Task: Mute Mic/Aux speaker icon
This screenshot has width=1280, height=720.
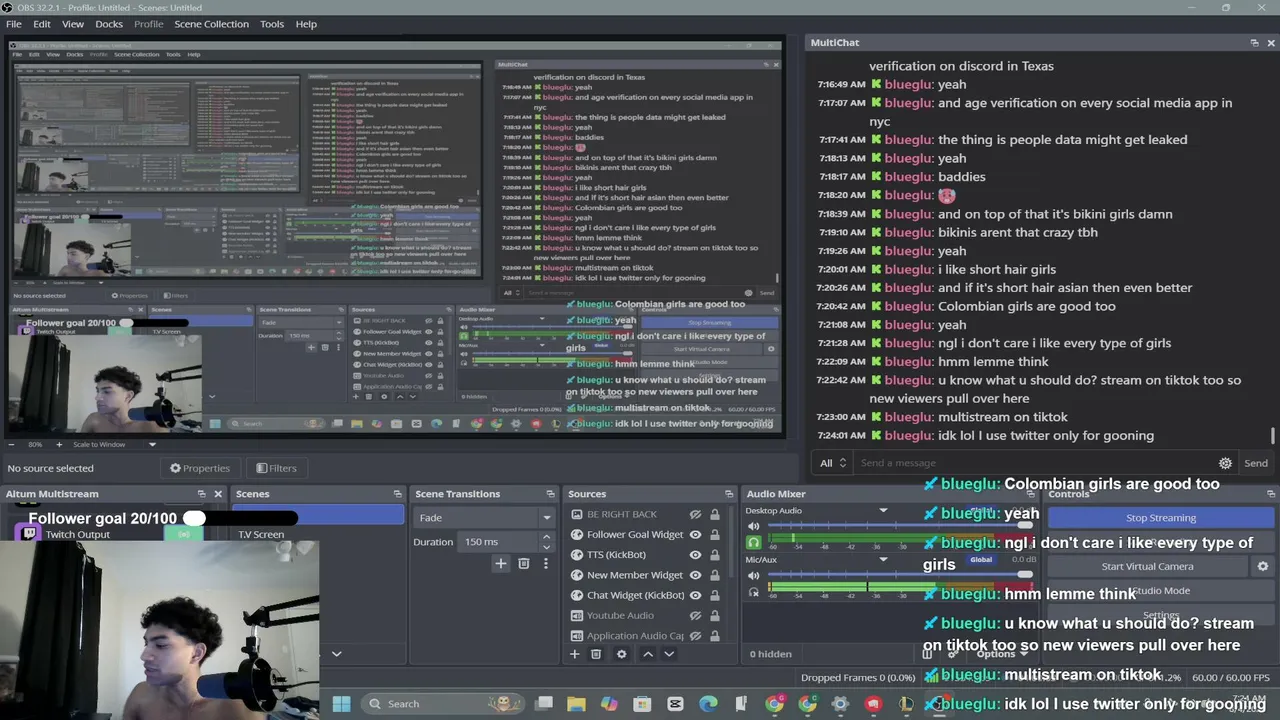Action: pos(754,575)
